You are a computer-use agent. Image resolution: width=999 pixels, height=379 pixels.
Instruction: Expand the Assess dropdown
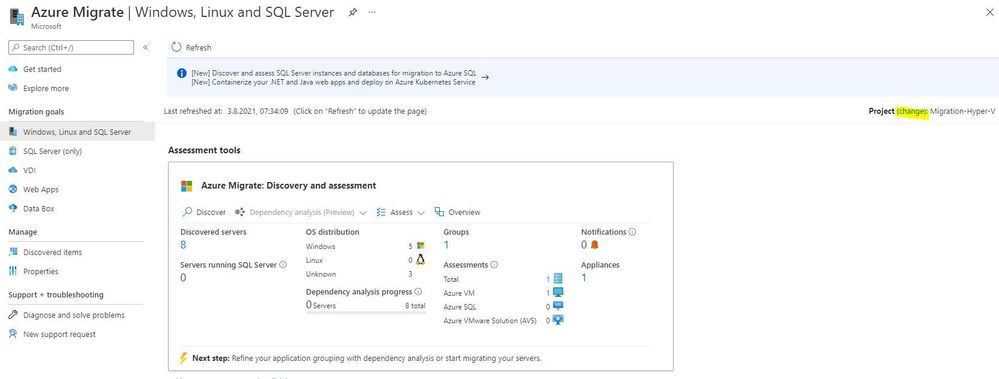point(420,213)
